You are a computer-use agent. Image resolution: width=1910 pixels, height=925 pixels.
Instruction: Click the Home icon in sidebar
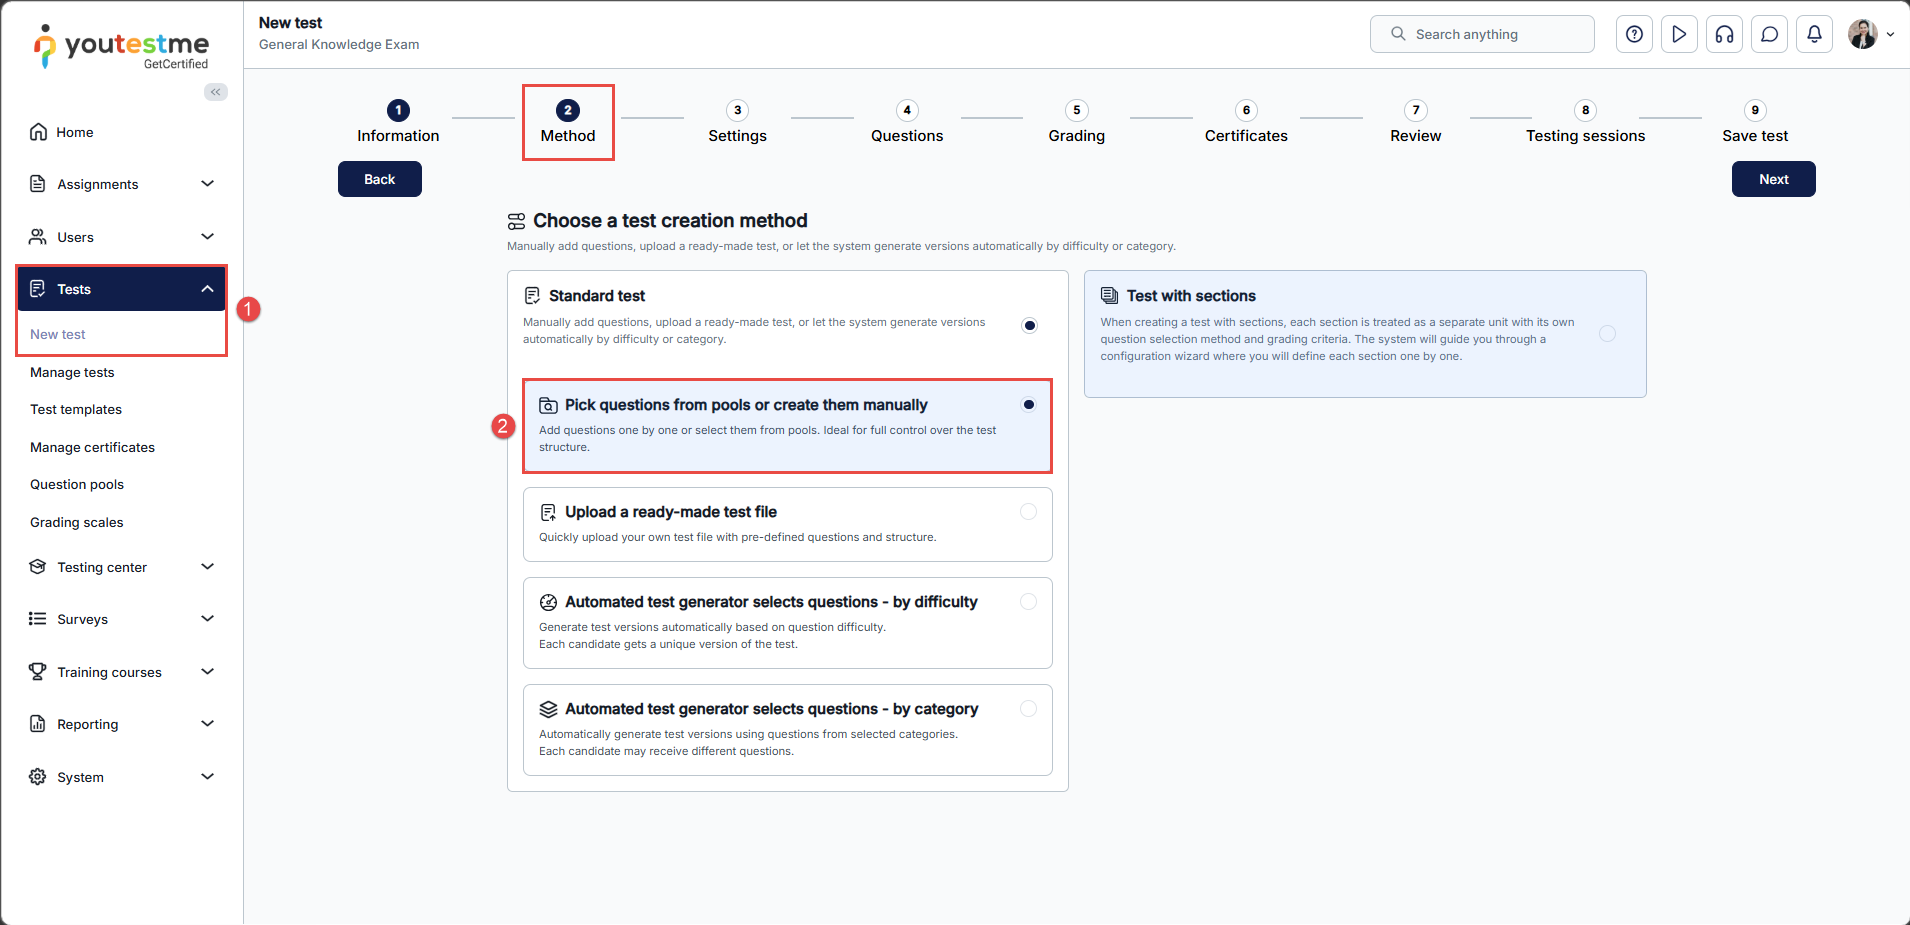pyautogui.click(x=39, y=132)
